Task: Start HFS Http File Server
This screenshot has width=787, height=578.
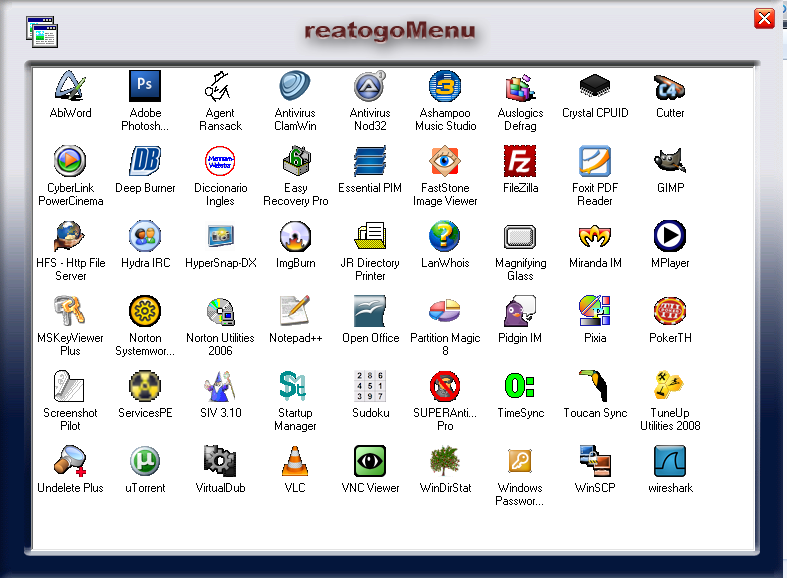Action: pos(70,236)
